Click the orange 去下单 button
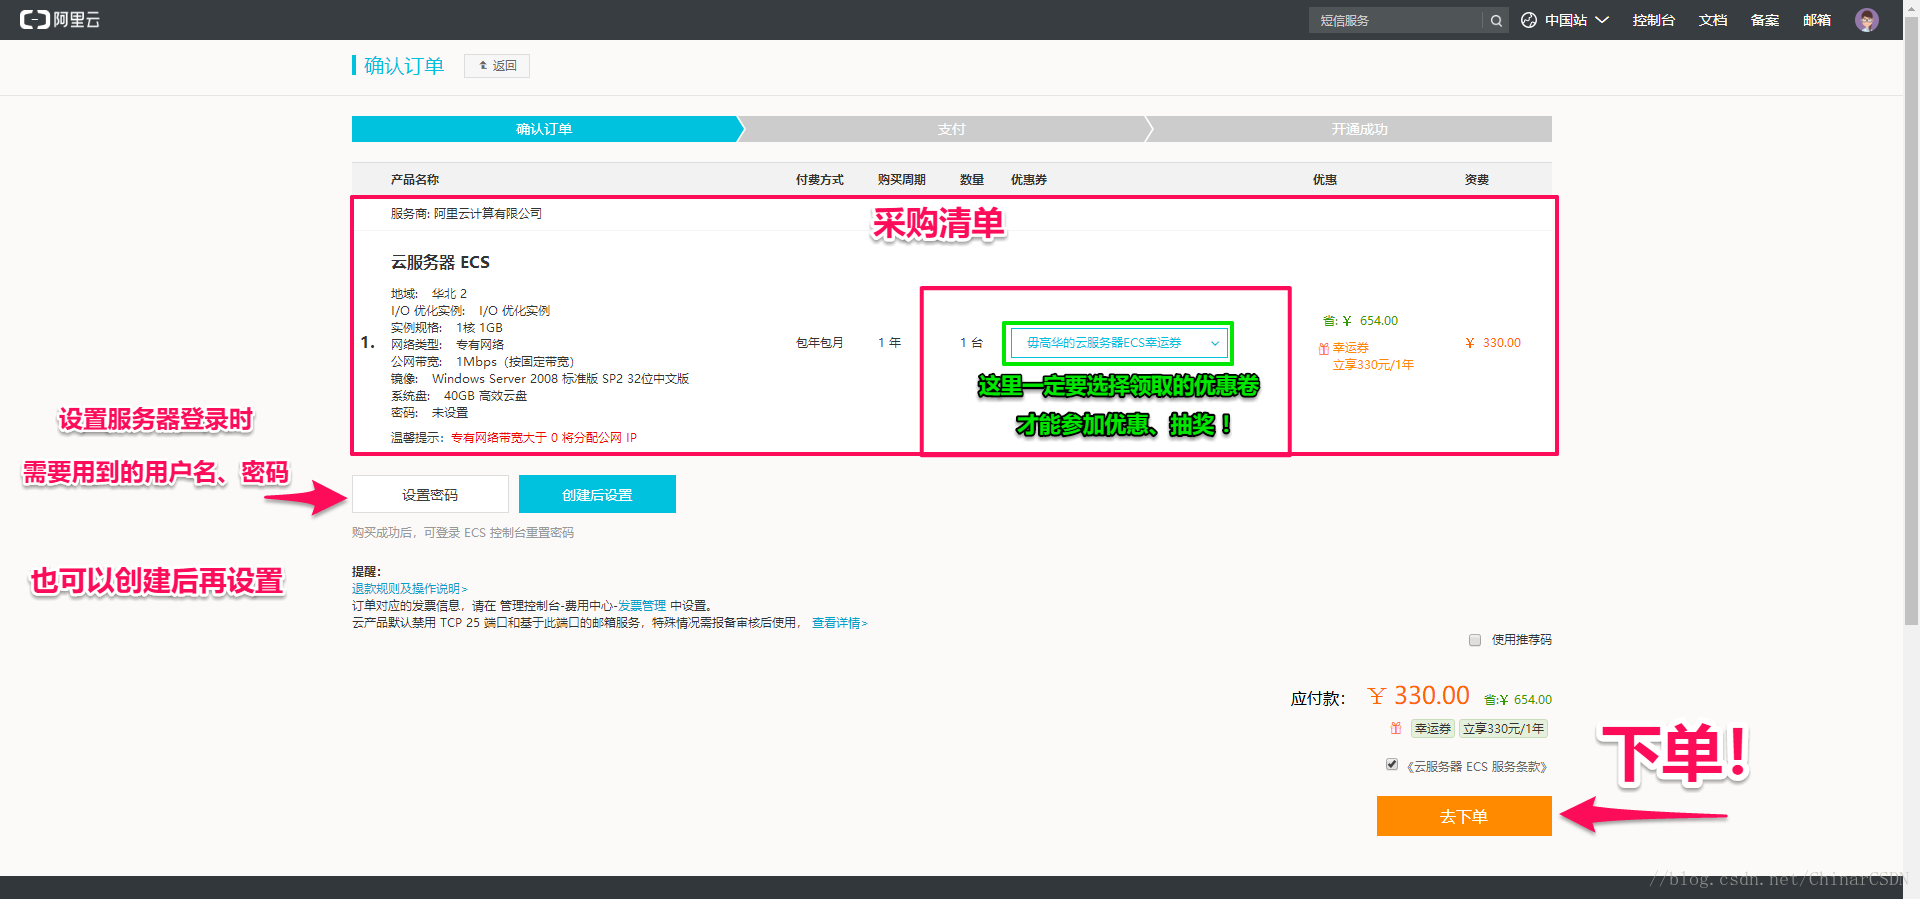This screenshot has width=1920, height=899. pos(1464,816)
